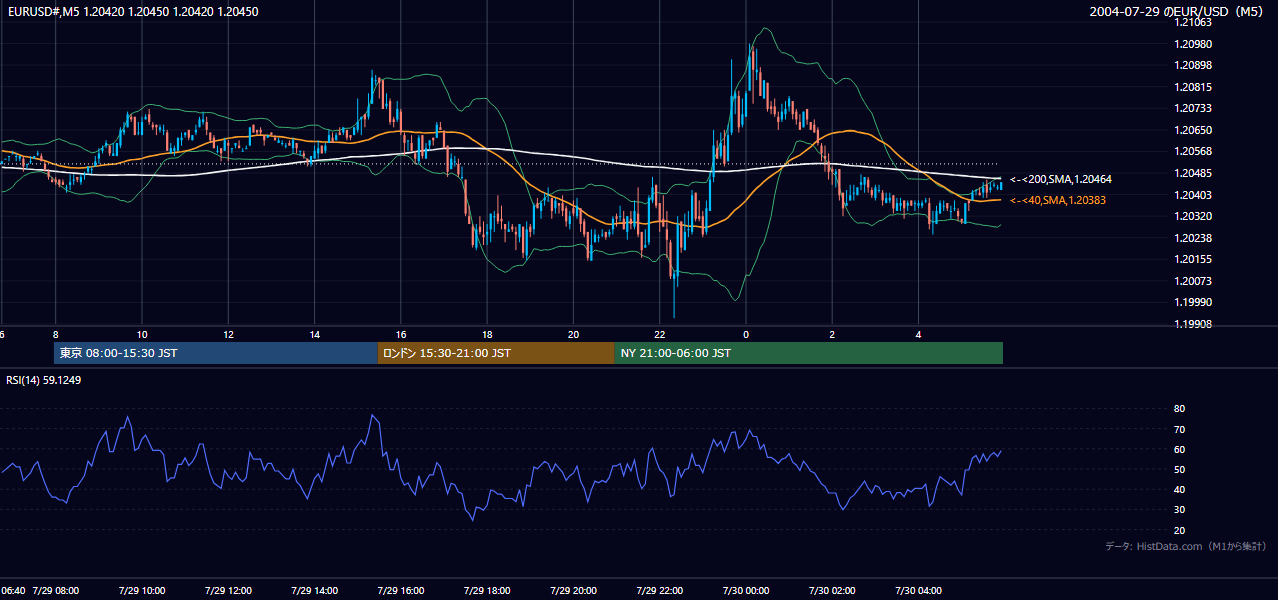1278x600 pixels.
Task: Click the 7/30 04:00 time axis label
Action: (x=918, y=590)
